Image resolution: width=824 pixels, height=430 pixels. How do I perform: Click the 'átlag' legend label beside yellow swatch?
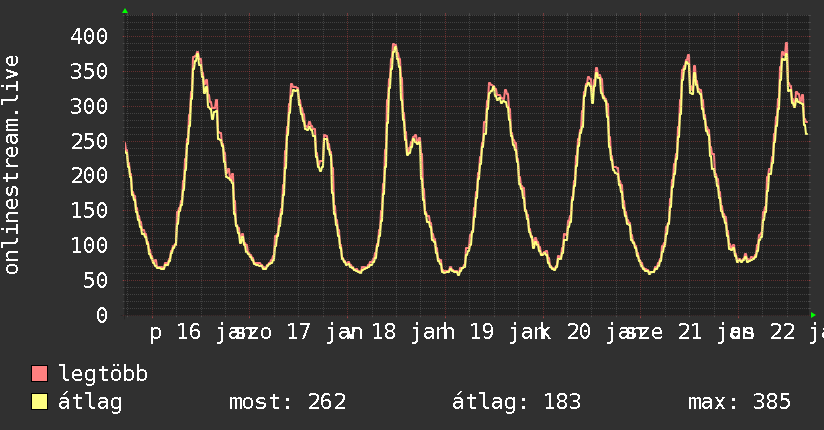(x=90, y=402)
